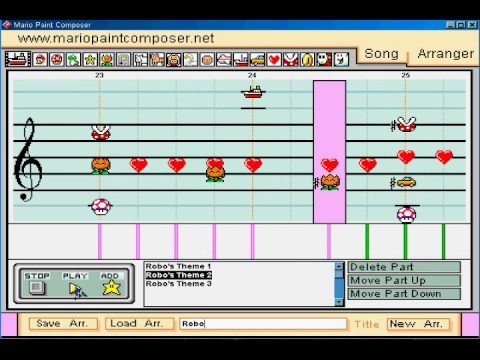
Task: Select the Airplane instrument icon
Action: tap(224, 60)
